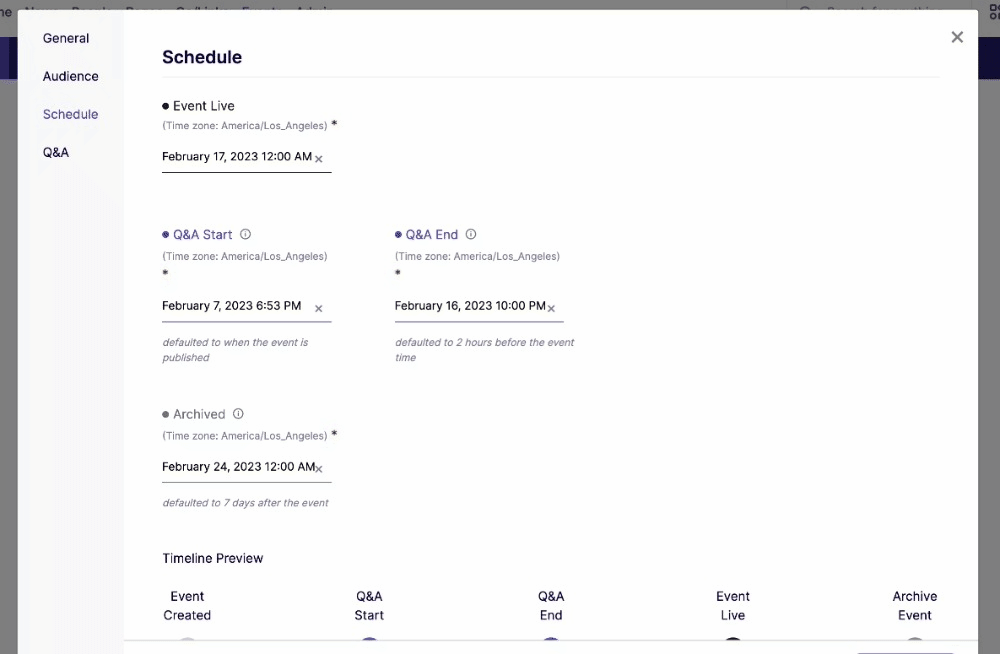This screenshot has height=654, width=1000.
Task: Click the Event Live label
Action: [x=203, y=106]
